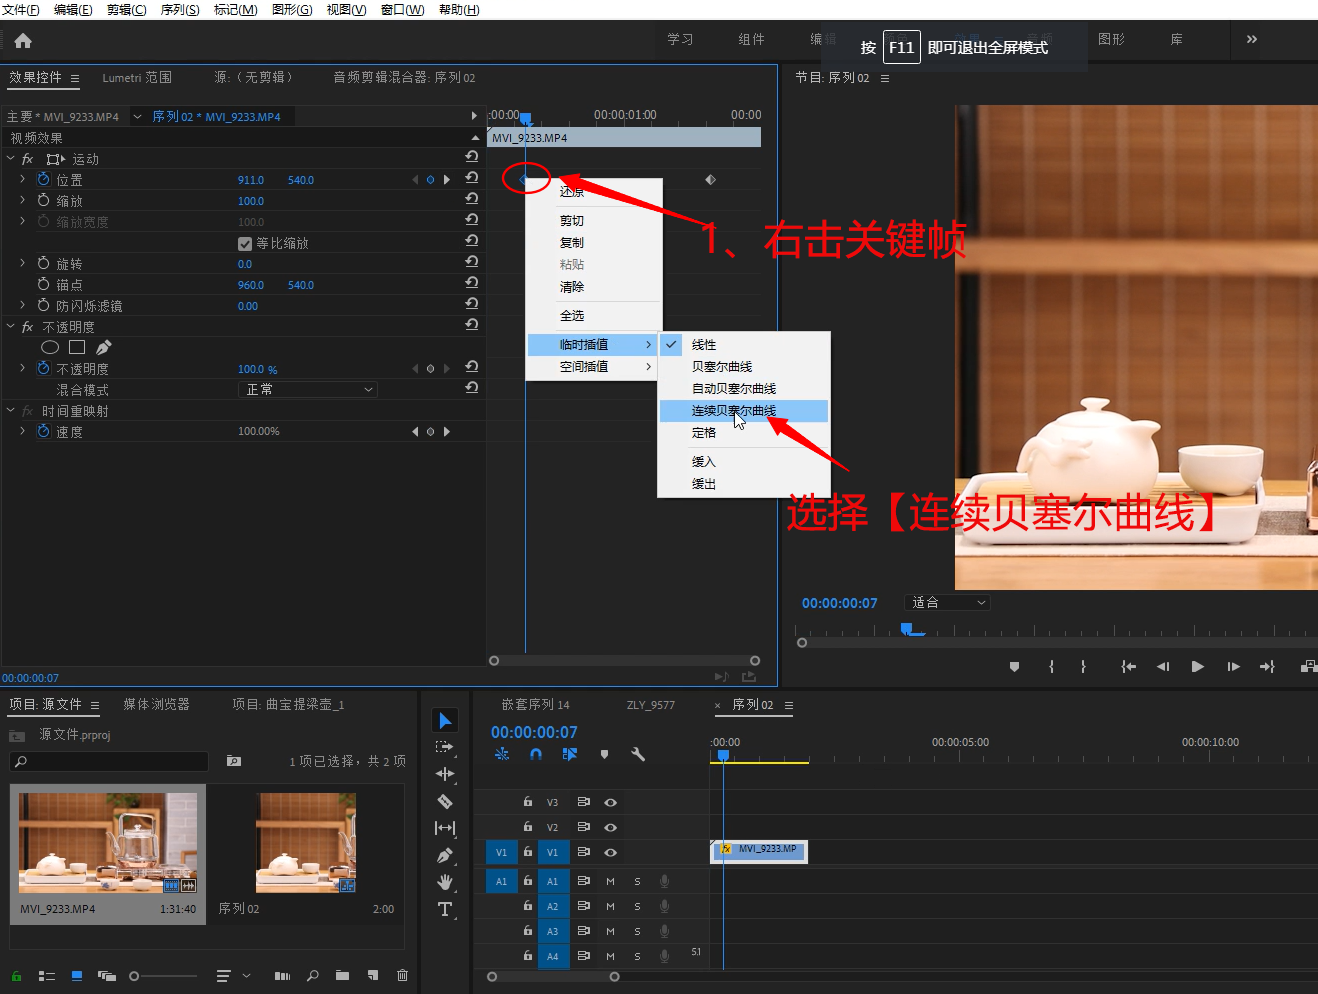Image resolution: width=1318 pixels, height=994 pixels.
Task: Mute audio track A1
Action: tap(610, 881)
